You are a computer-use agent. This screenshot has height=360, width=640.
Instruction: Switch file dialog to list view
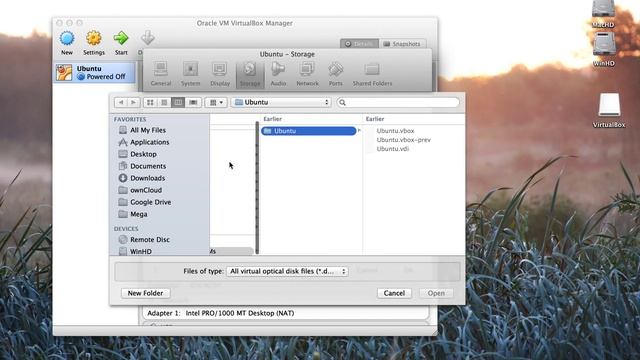164,102
